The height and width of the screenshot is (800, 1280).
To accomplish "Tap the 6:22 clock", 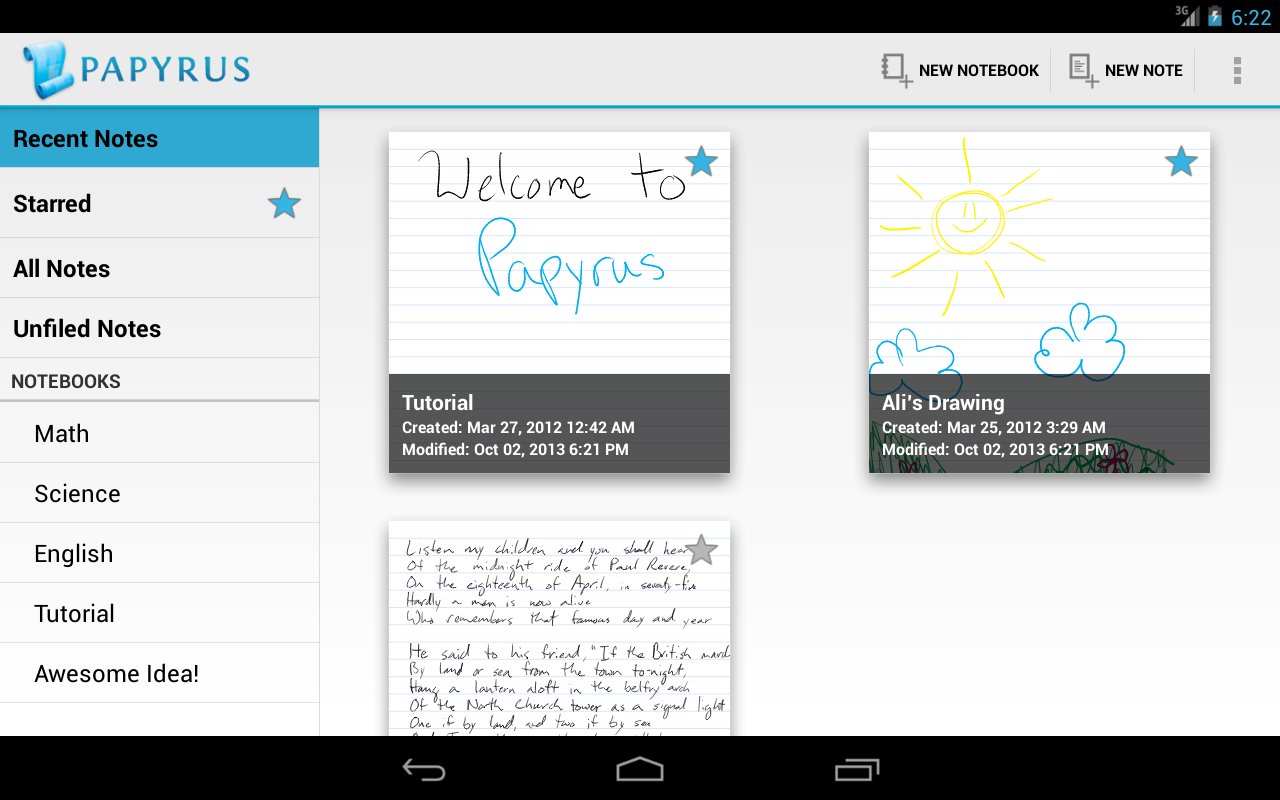I will (x=1251, y=17).
